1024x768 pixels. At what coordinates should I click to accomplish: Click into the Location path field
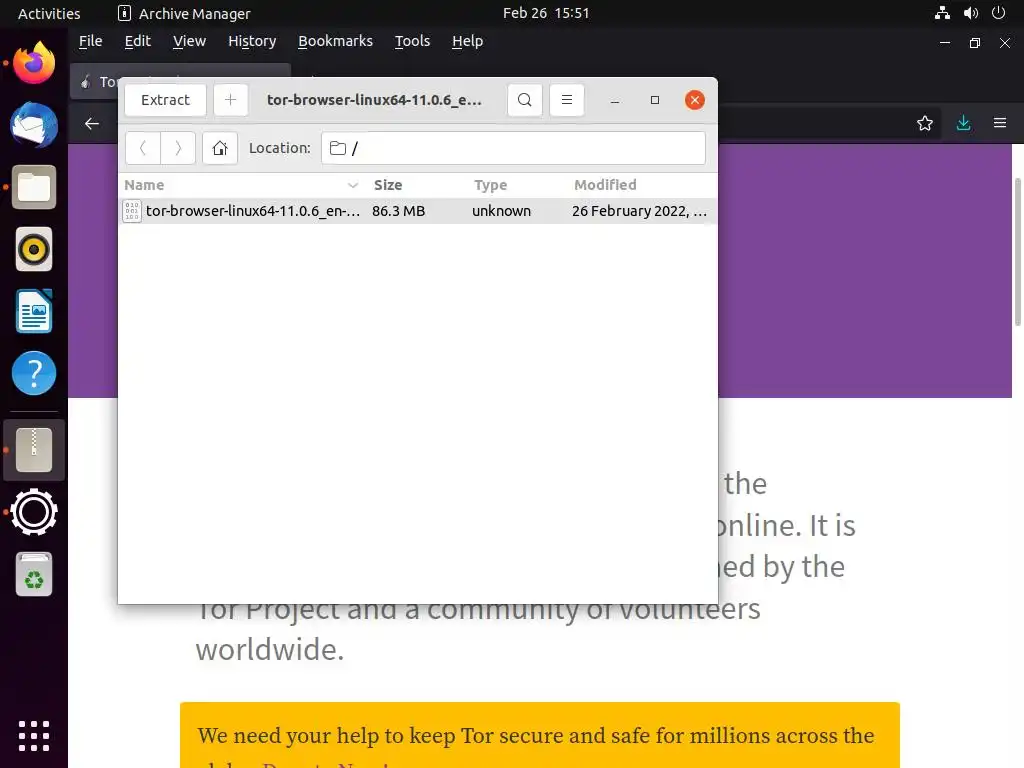[x=513, y=148]
